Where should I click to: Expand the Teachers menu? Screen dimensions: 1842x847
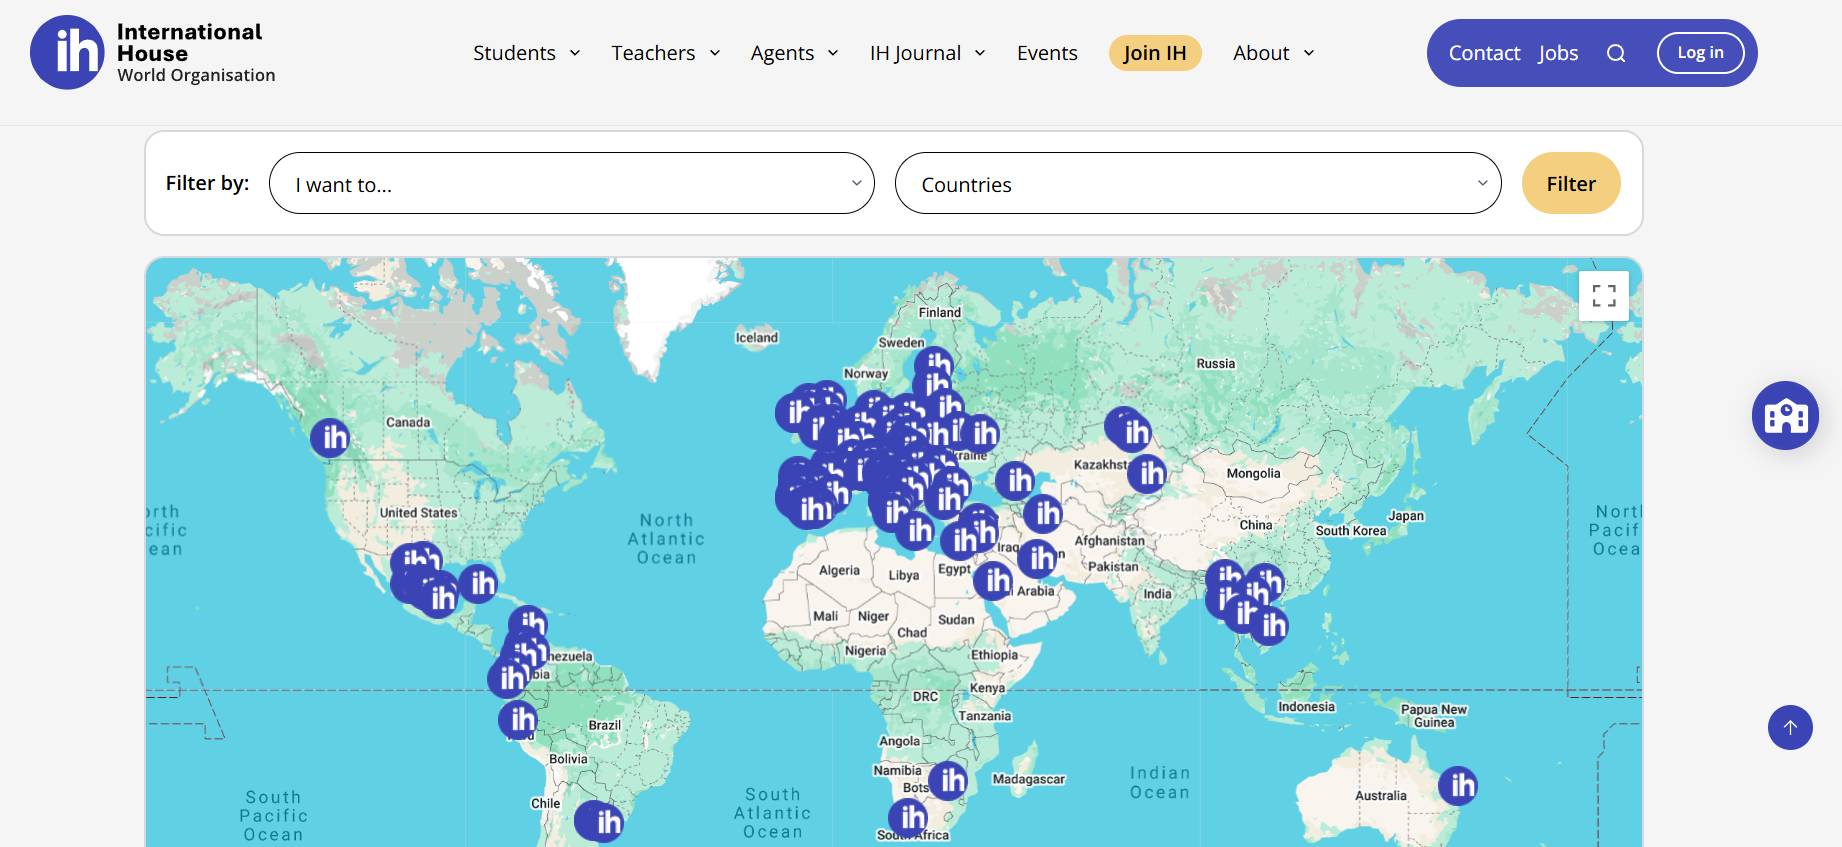[665, 53]
